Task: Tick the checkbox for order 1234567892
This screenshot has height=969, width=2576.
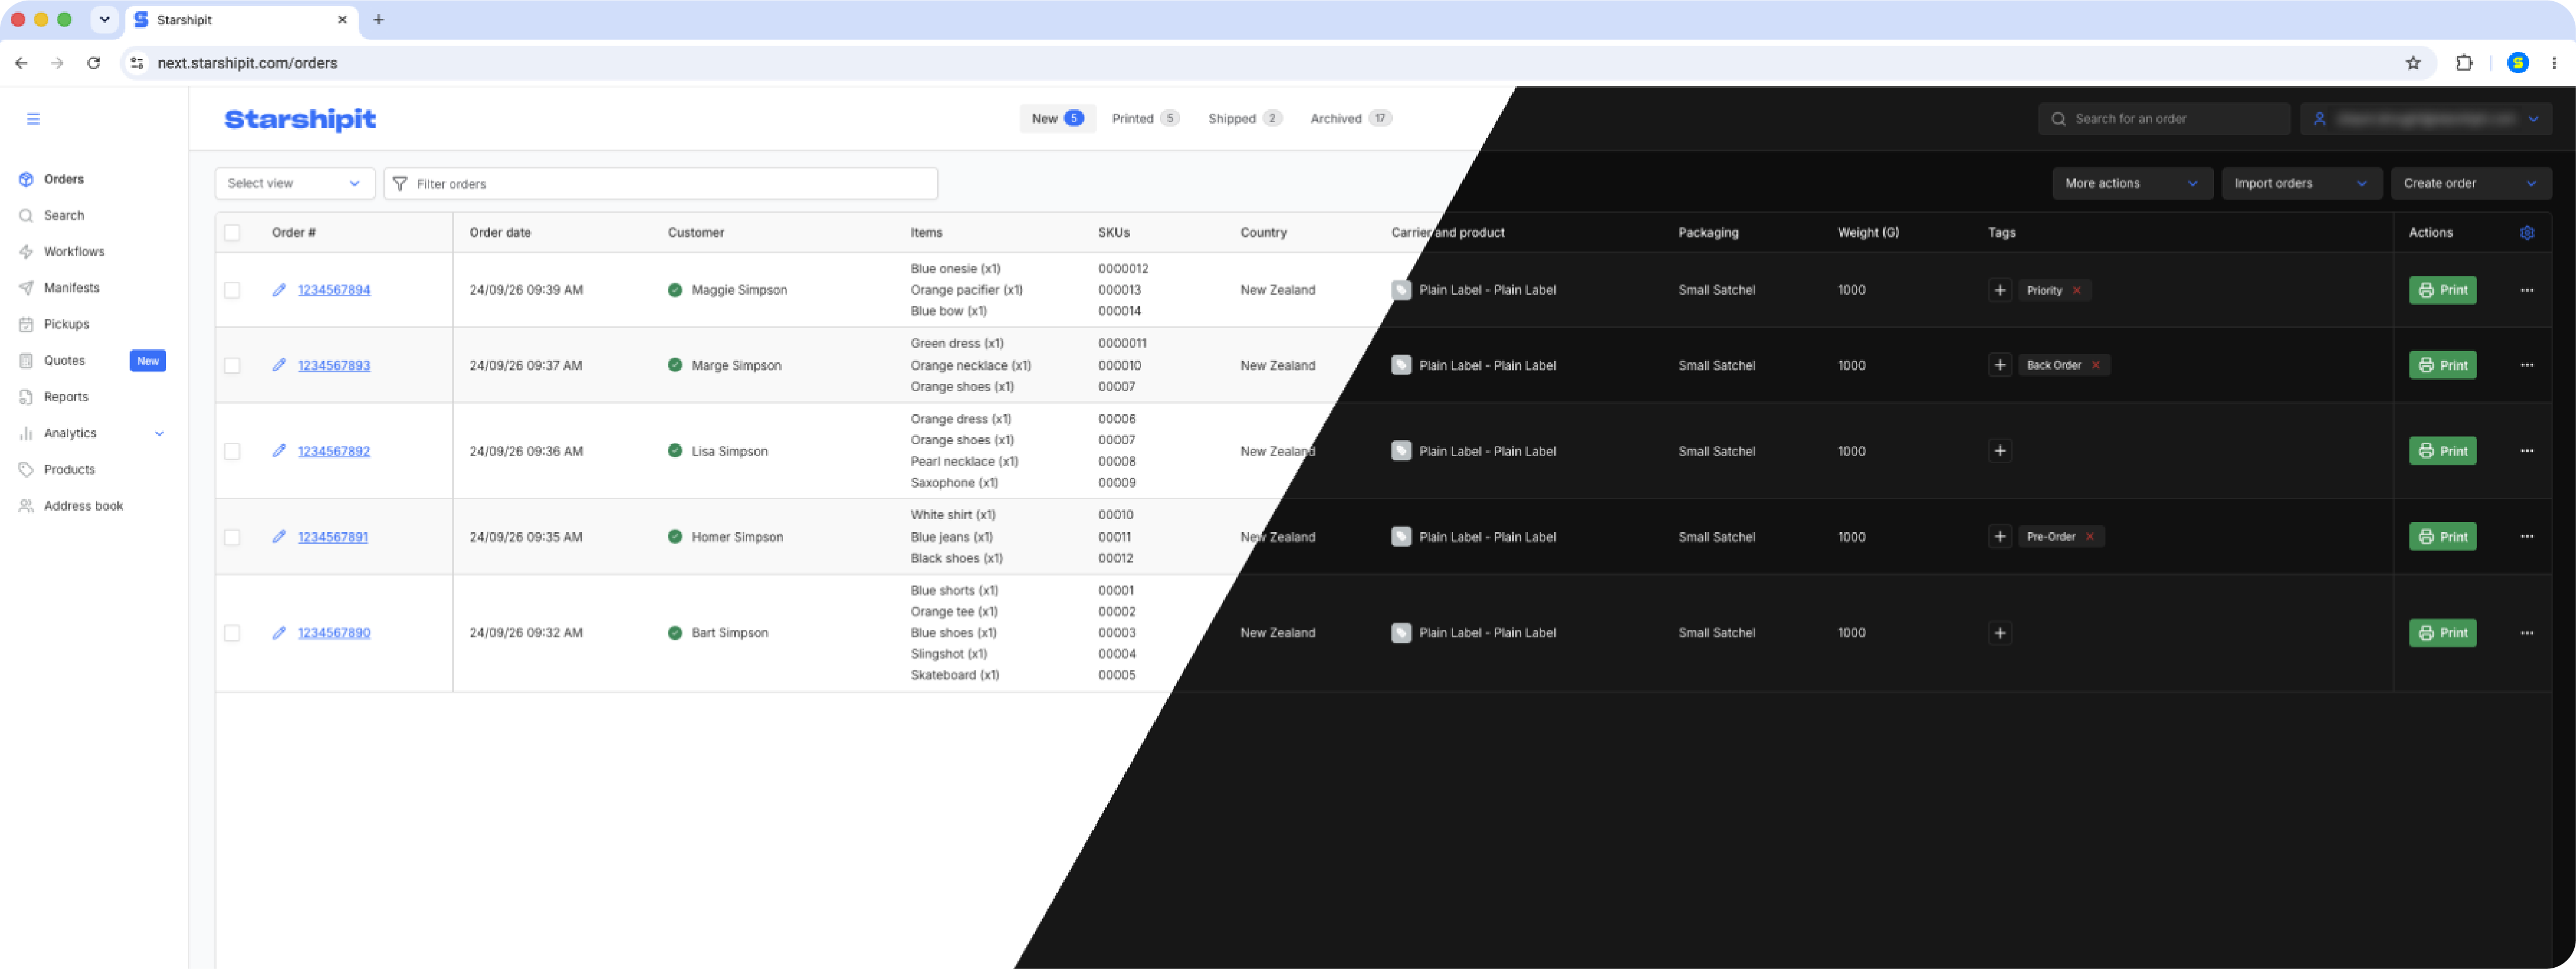Action: click(232, 451)
